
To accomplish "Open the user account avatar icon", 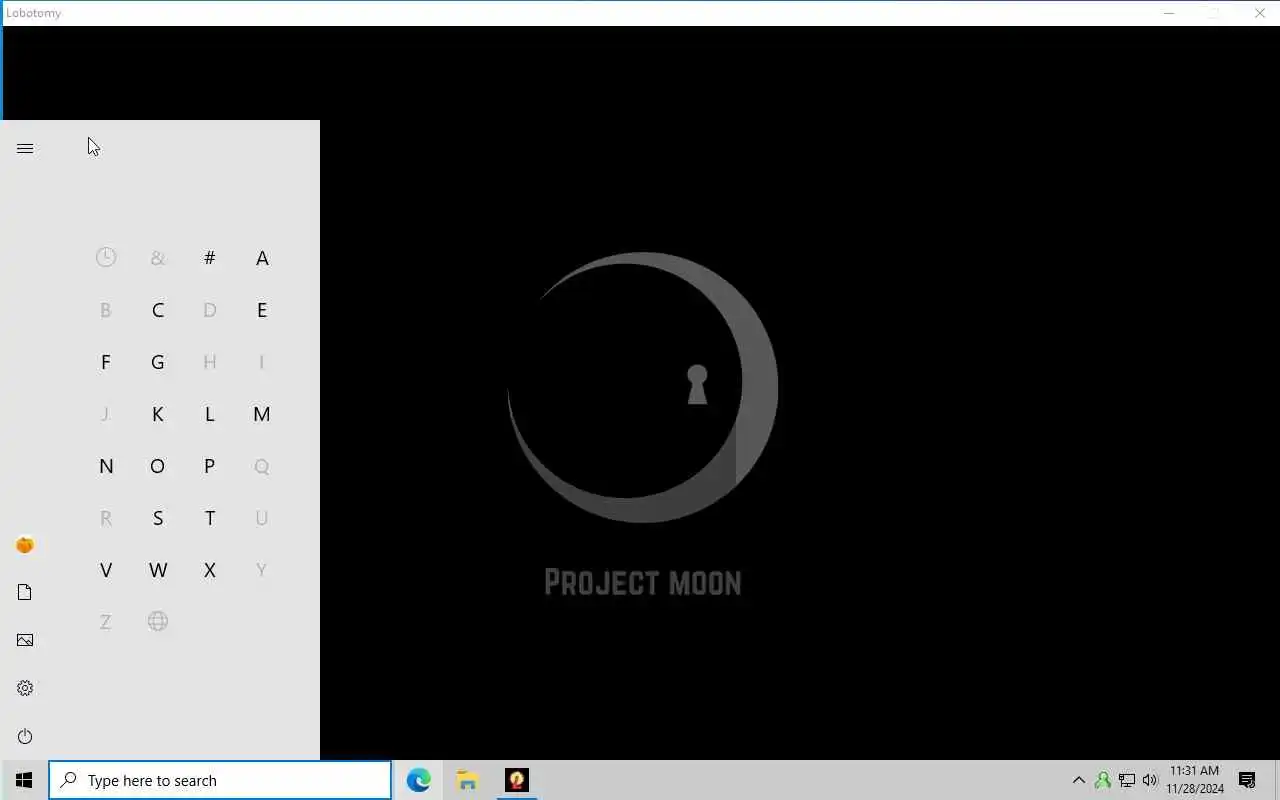I will (25, 545).
